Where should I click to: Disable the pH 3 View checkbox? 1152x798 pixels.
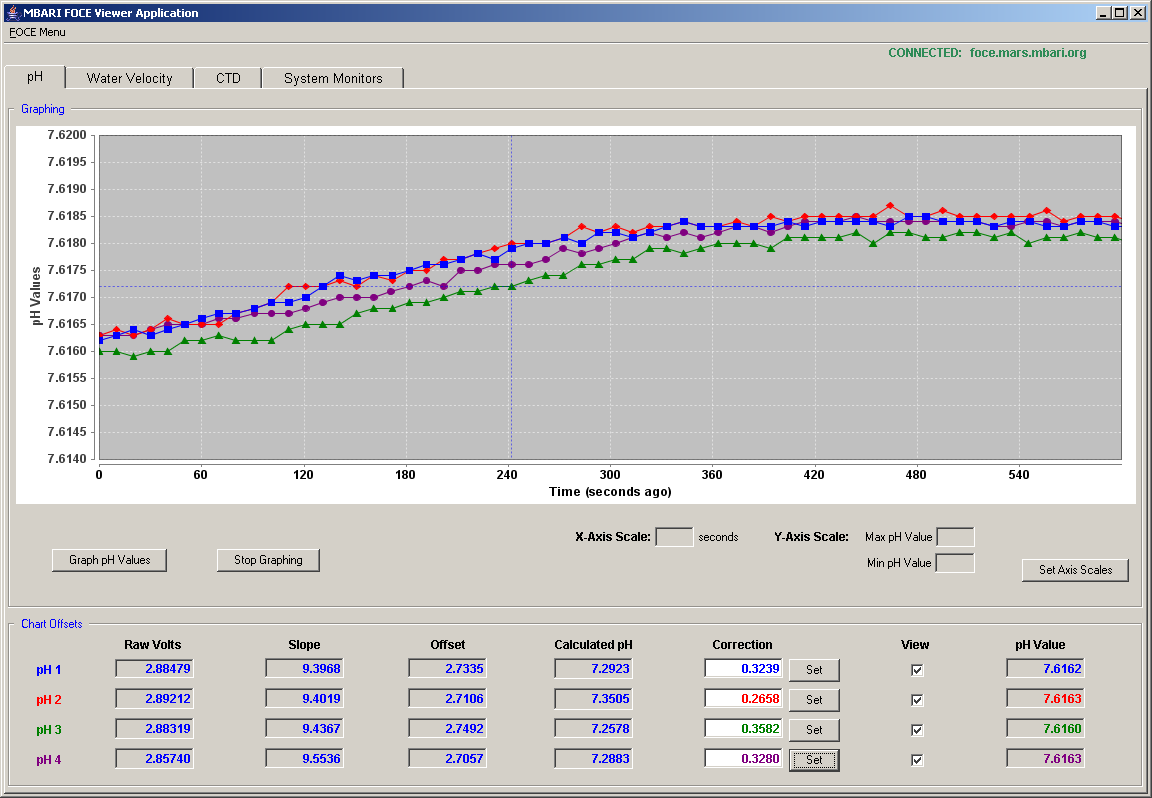(916, 730)
